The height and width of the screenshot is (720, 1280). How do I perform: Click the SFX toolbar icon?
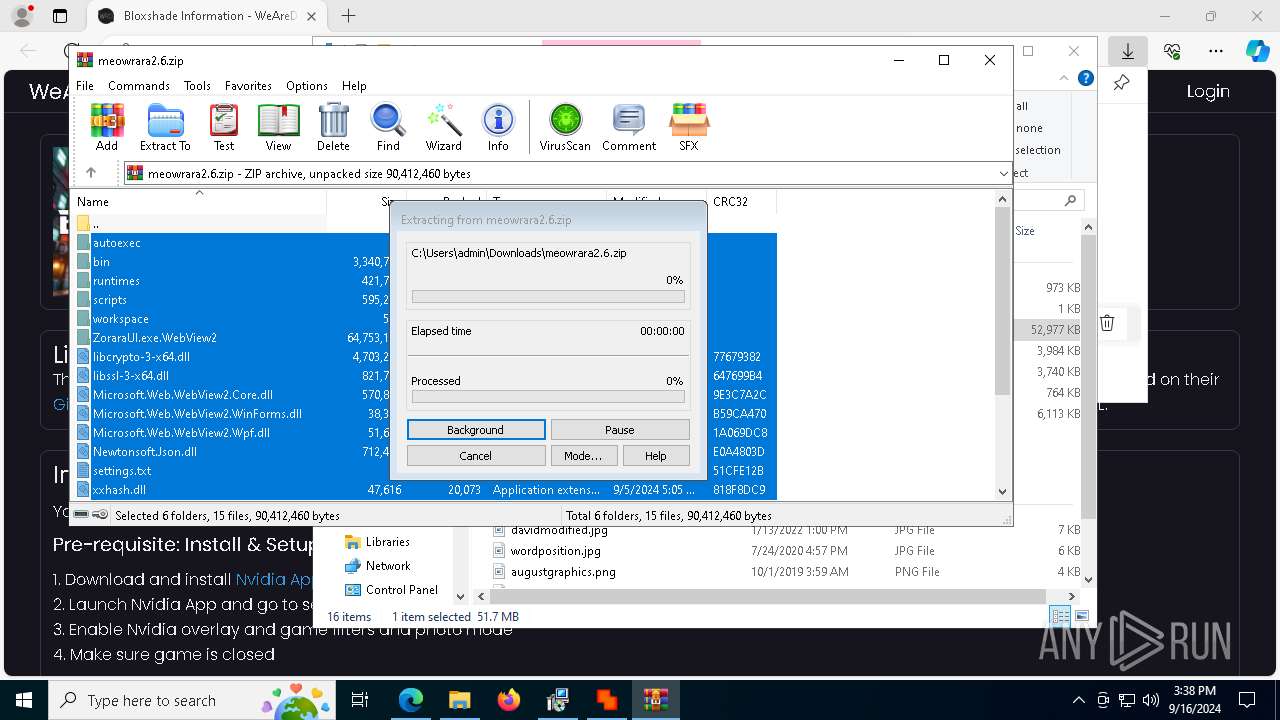click(x=689, y=127)
